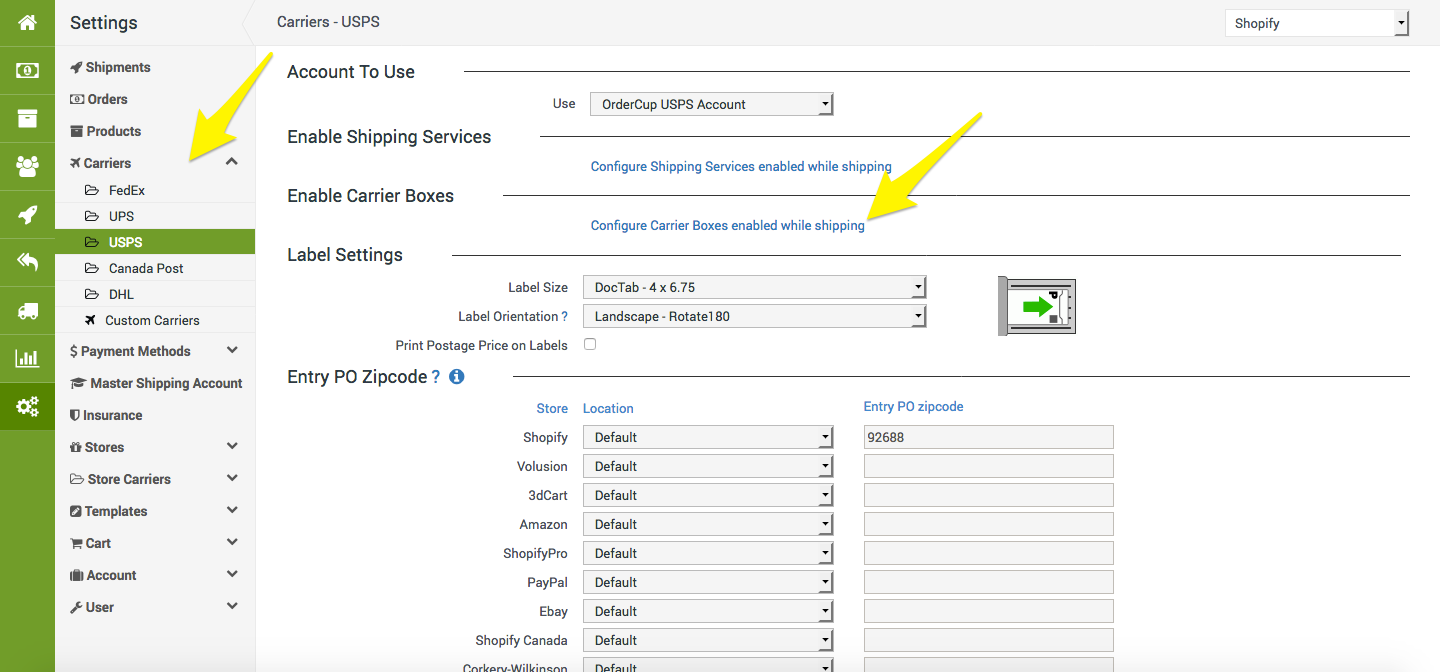The image size is (1440, 672).
Task: Open the Ebay row Location dropdown
Action: pyautogui.click(x=707, y=611)
